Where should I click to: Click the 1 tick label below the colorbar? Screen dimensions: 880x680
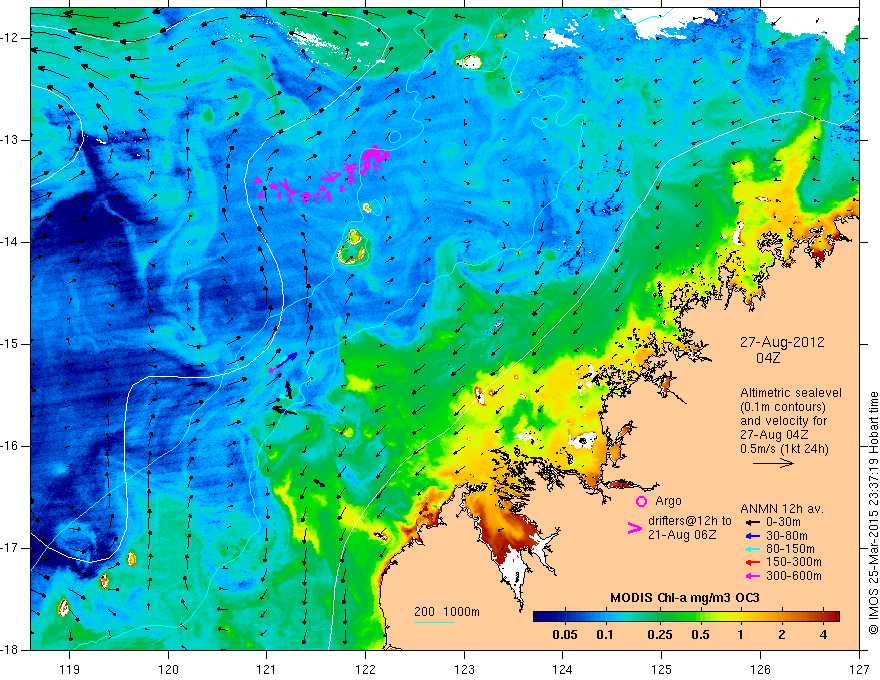(x=740, y=635)
